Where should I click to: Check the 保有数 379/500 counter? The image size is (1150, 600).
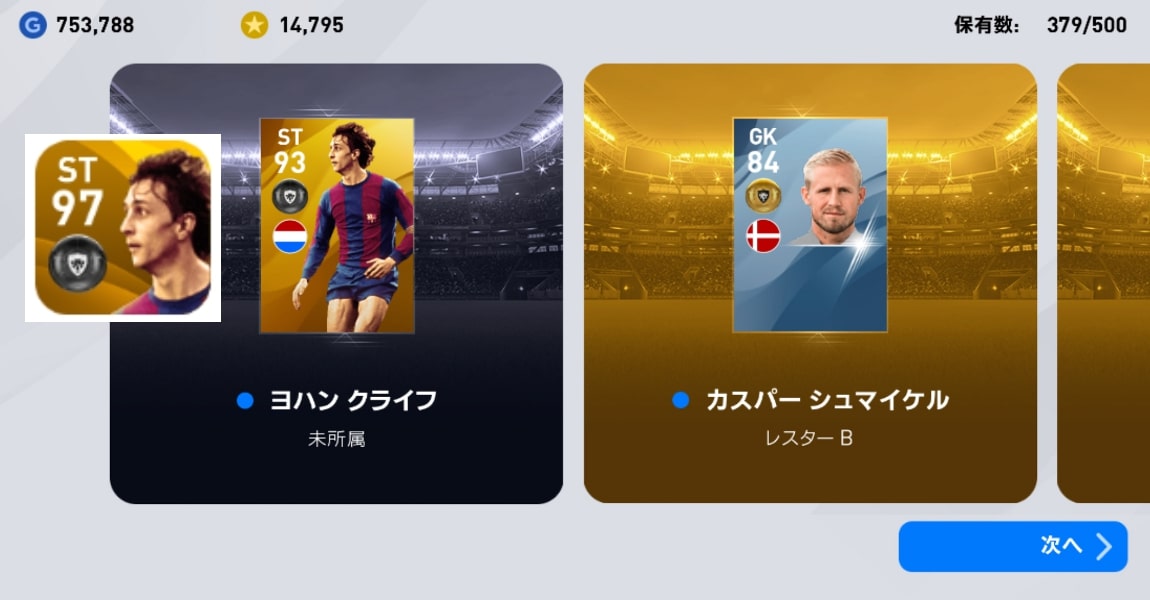point(1040,25)
